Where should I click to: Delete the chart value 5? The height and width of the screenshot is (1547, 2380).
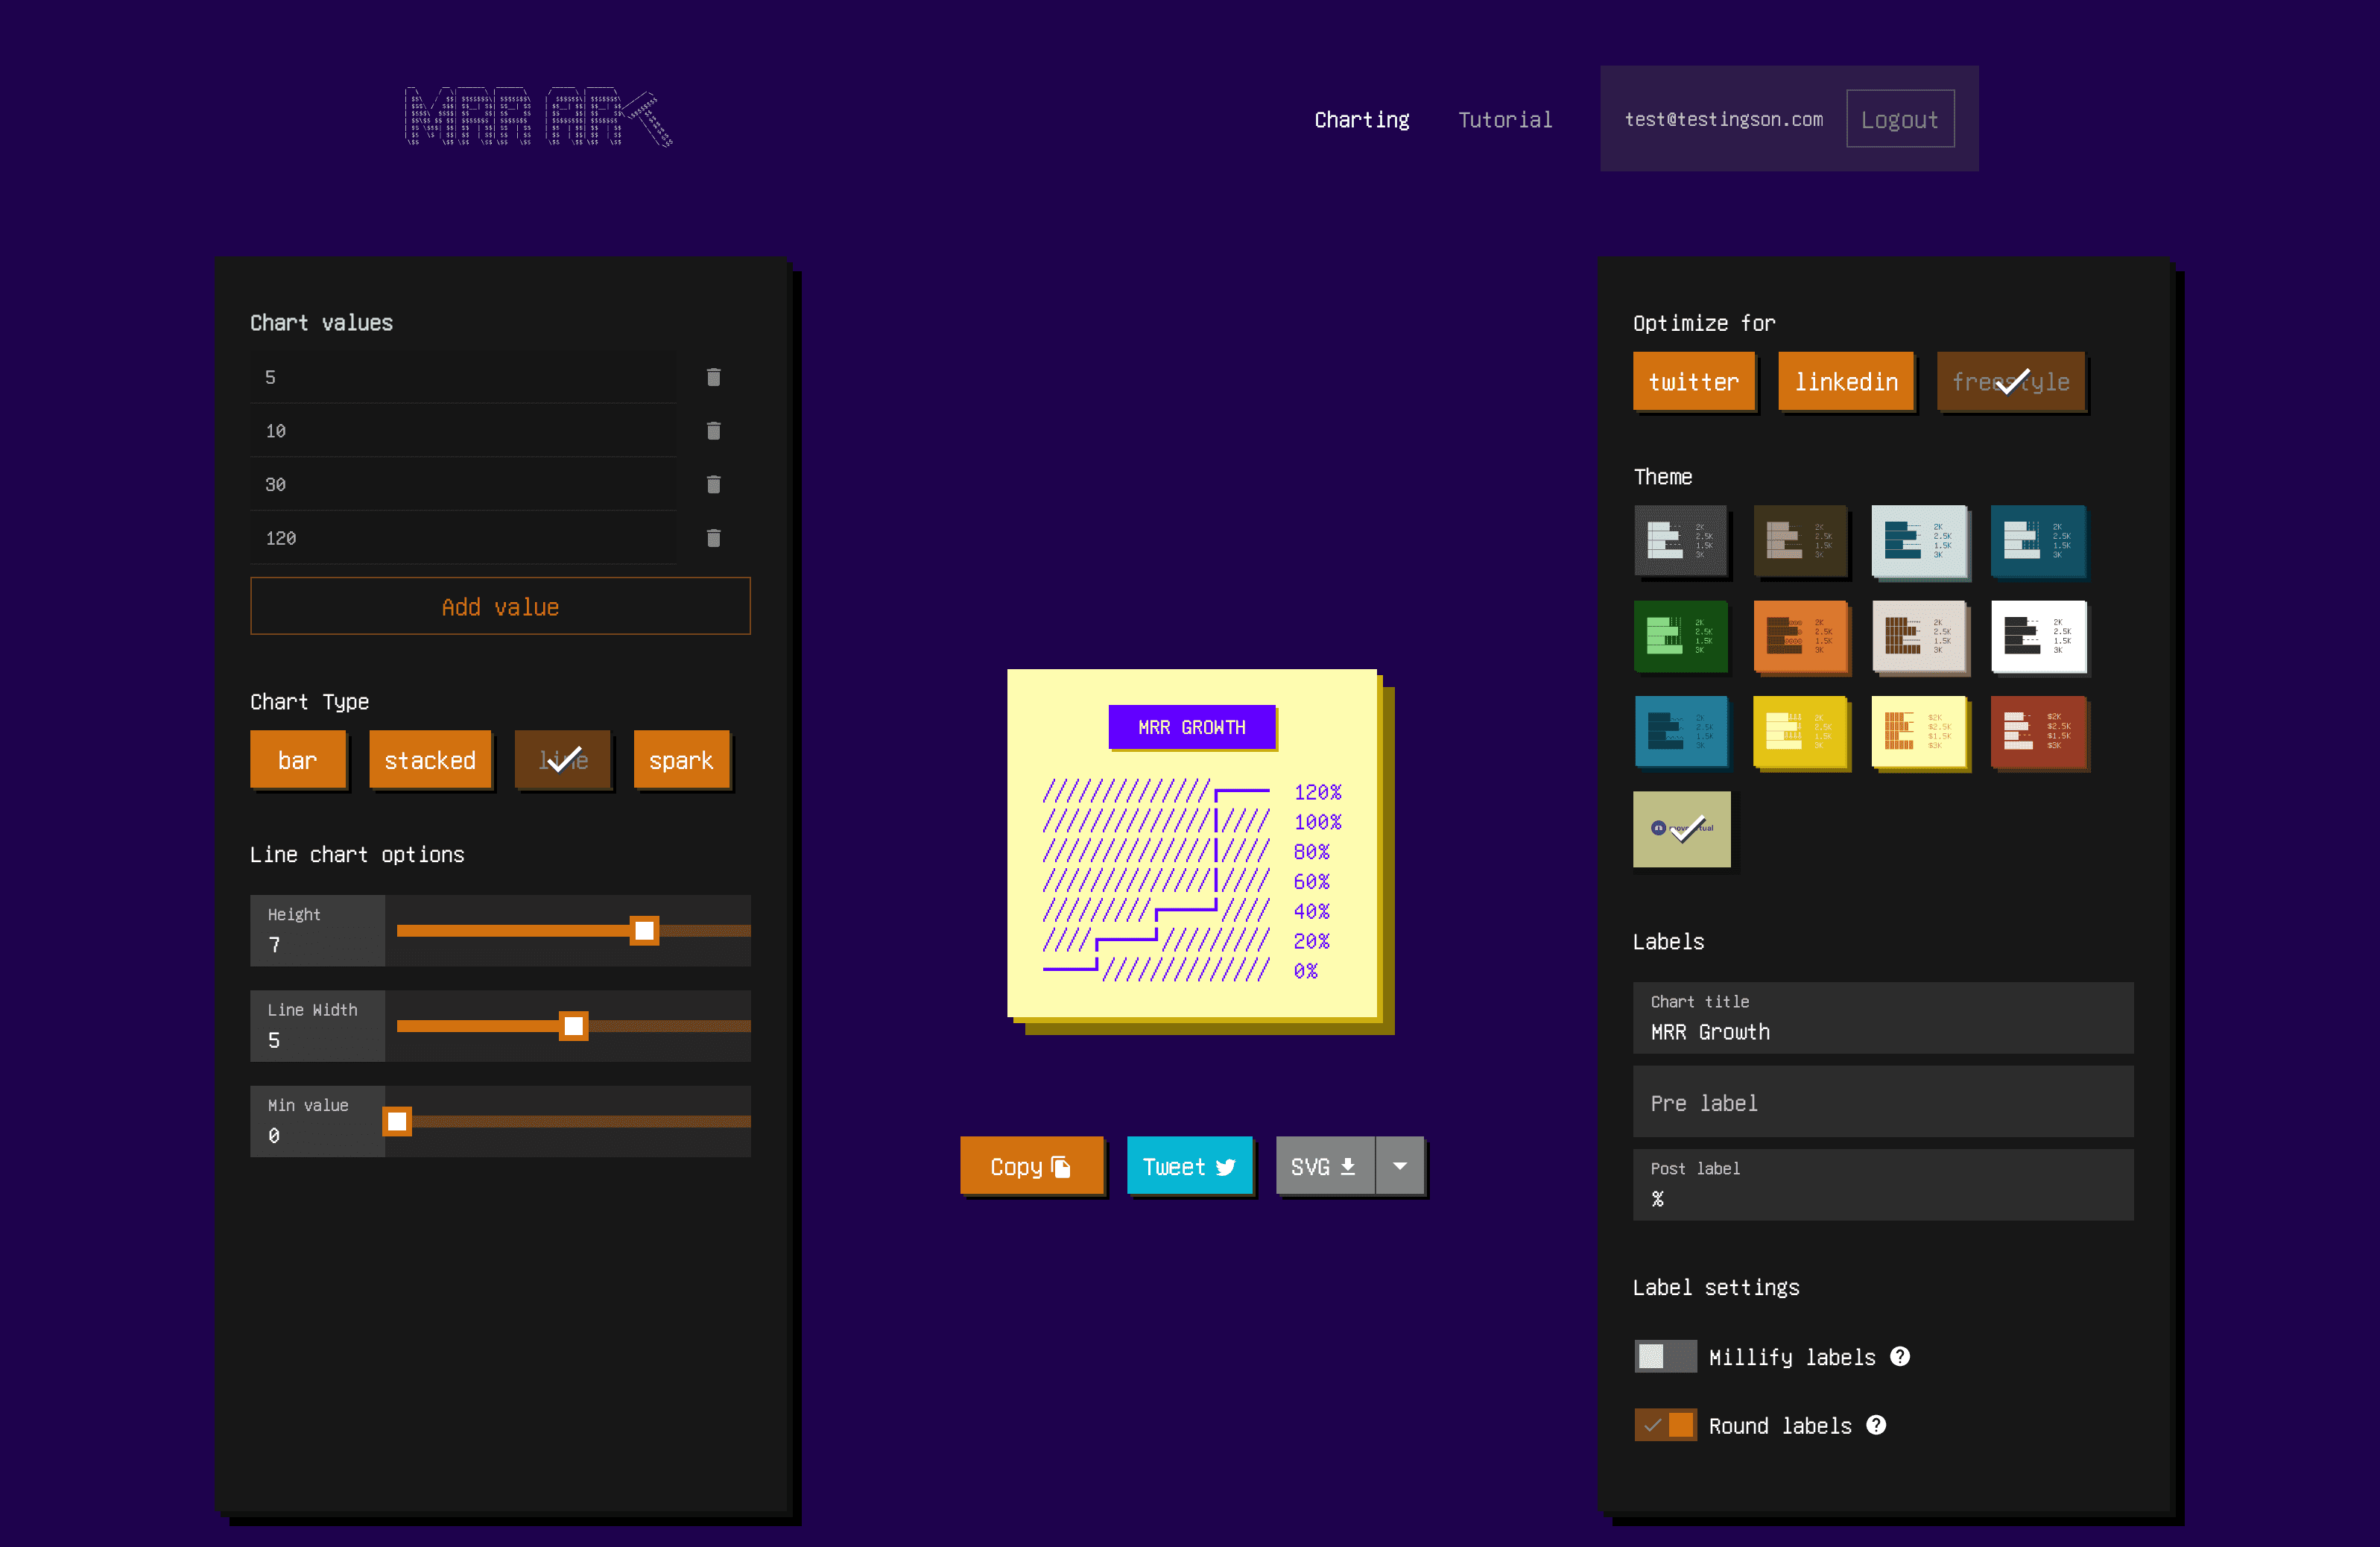click(713, 377)
